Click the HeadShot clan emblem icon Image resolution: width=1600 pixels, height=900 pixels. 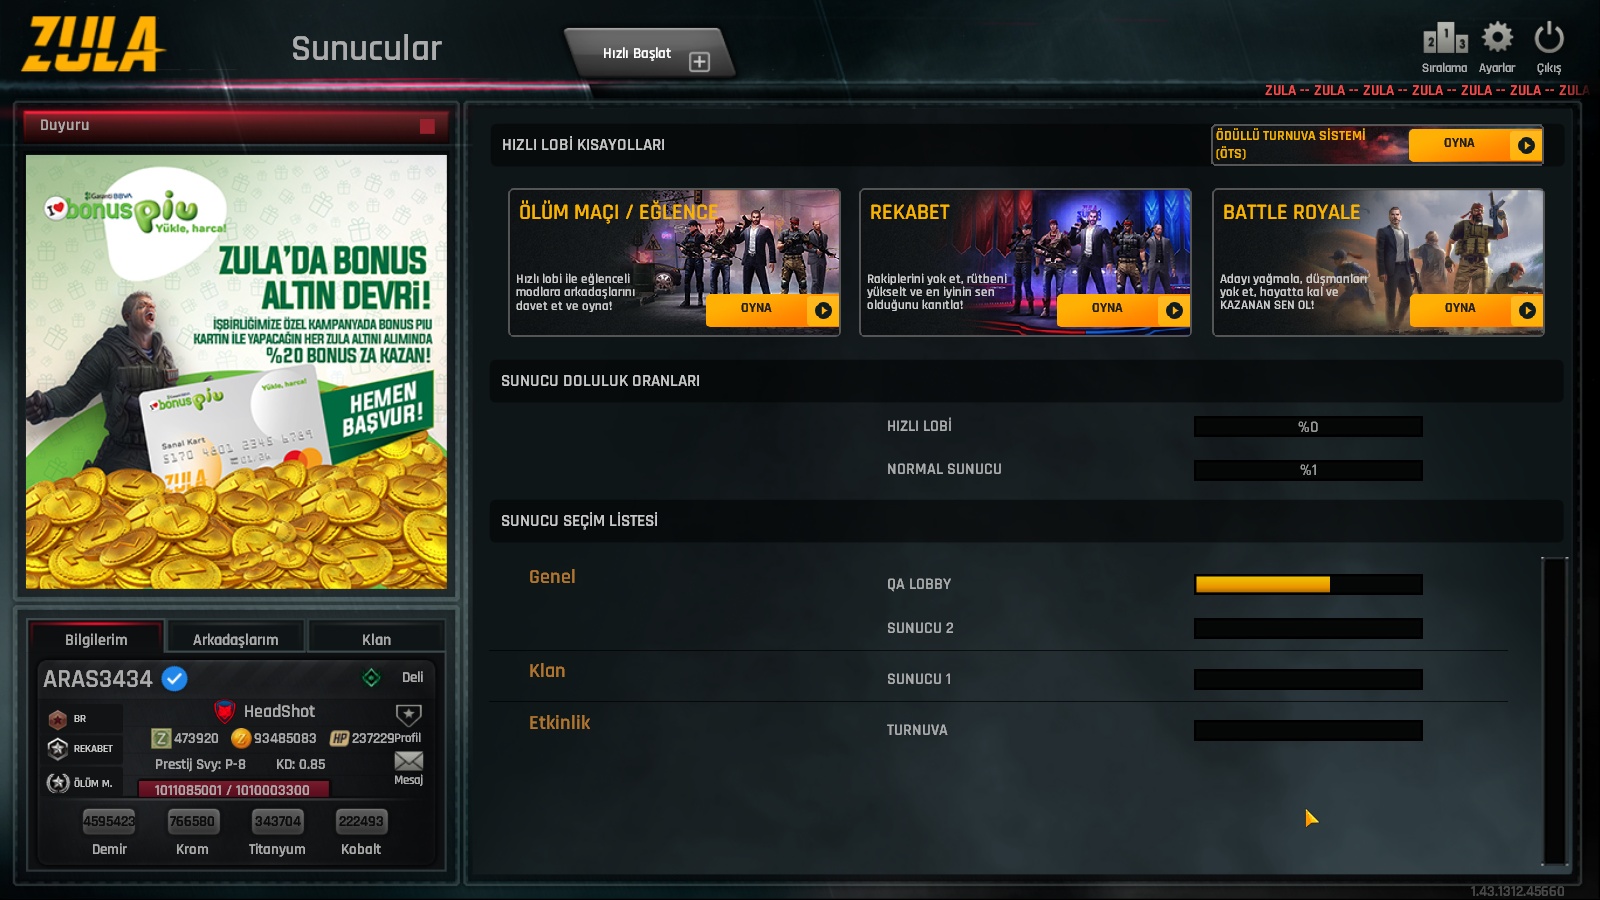pos(225,712)
